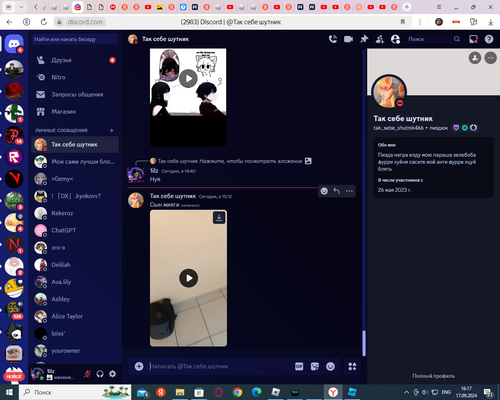Screen dimensions: 500x400
Task: Open the Мои сами лучши бло... group chat
Action: click(x=75, y=162)
